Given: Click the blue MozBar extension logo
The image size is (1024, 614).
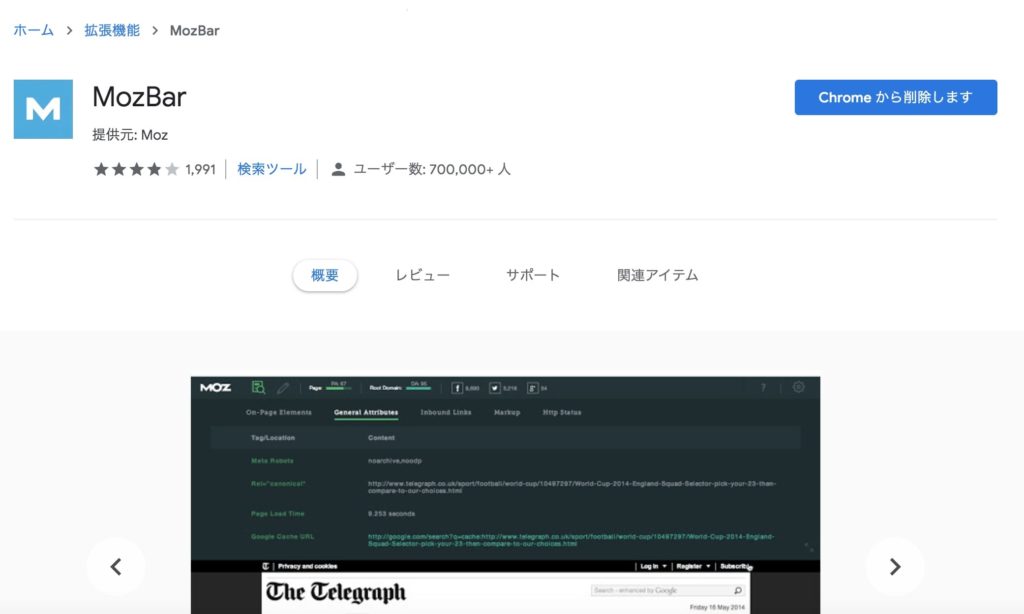Looking at the screenshot, I should pyautogui.click(x=43, y=109).
